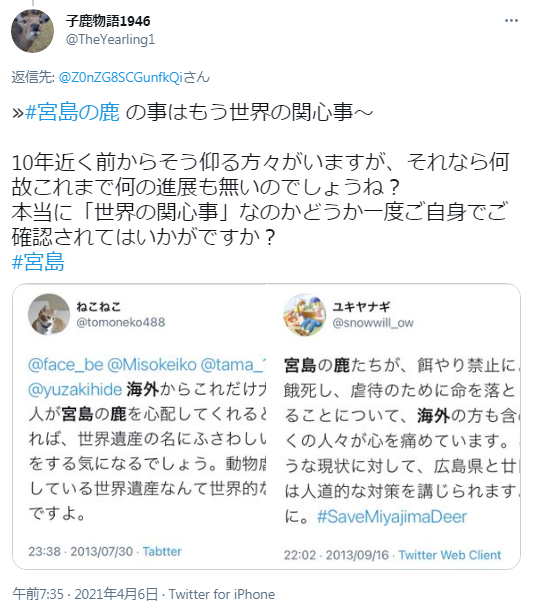Click the tweet timestamp 午前7:35 · 2021年4月6日
This screenshot has height=614, width=534.
tap(85, 594)
